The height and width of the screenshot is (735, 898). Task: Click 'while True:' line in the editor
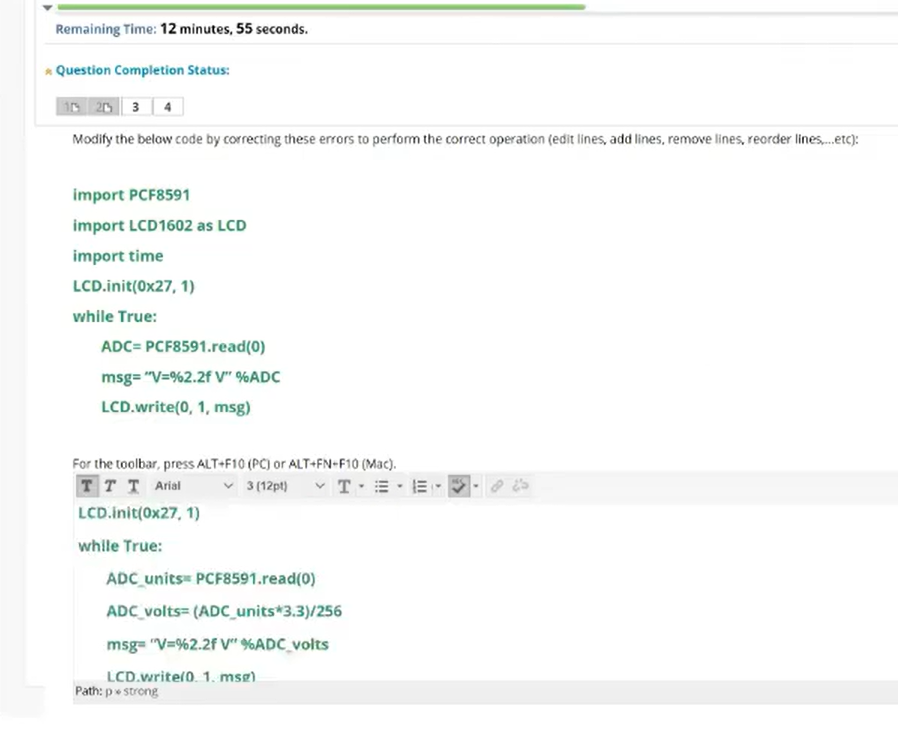click(120, 546)
